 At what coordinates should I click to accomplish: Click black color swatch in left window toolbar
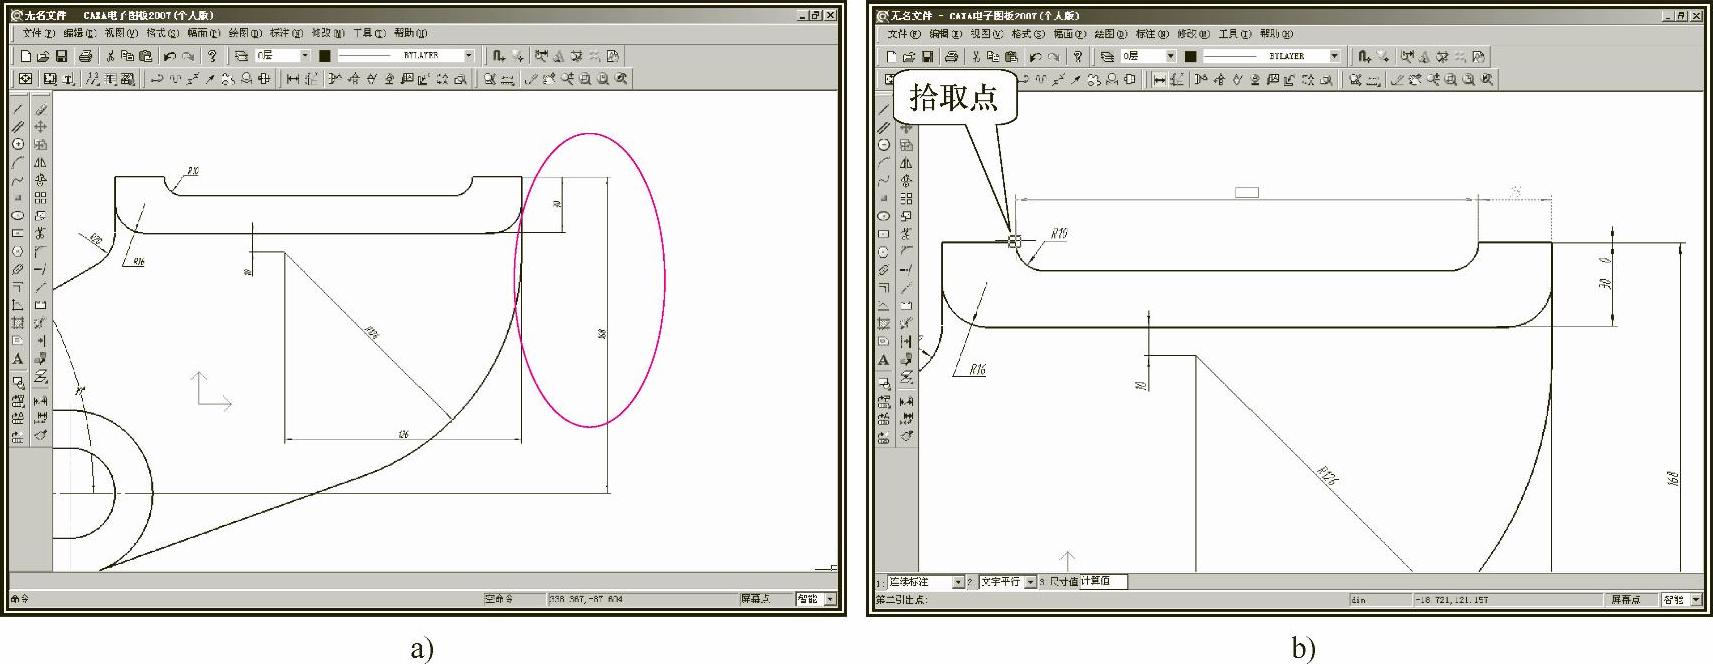pyautogui.click(x=324, y=56)
